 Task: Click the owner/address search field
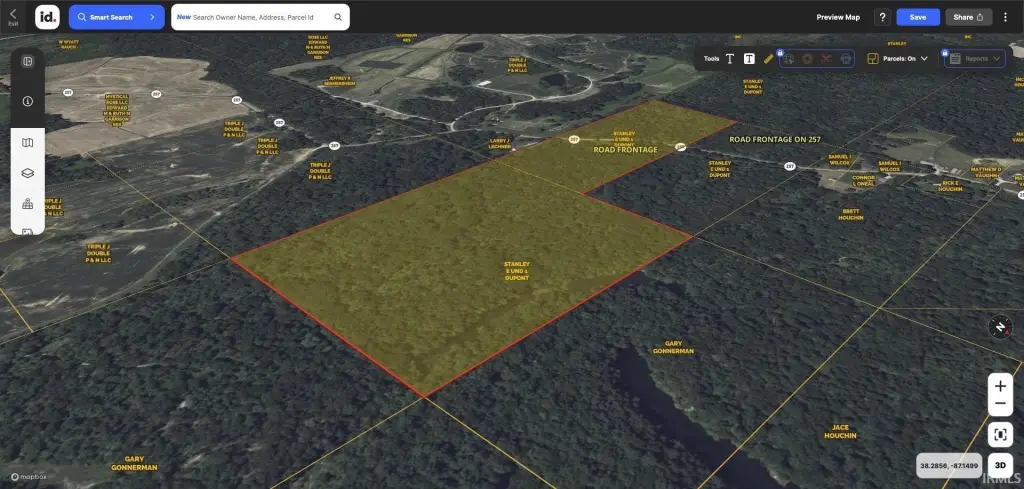(260, 17)
